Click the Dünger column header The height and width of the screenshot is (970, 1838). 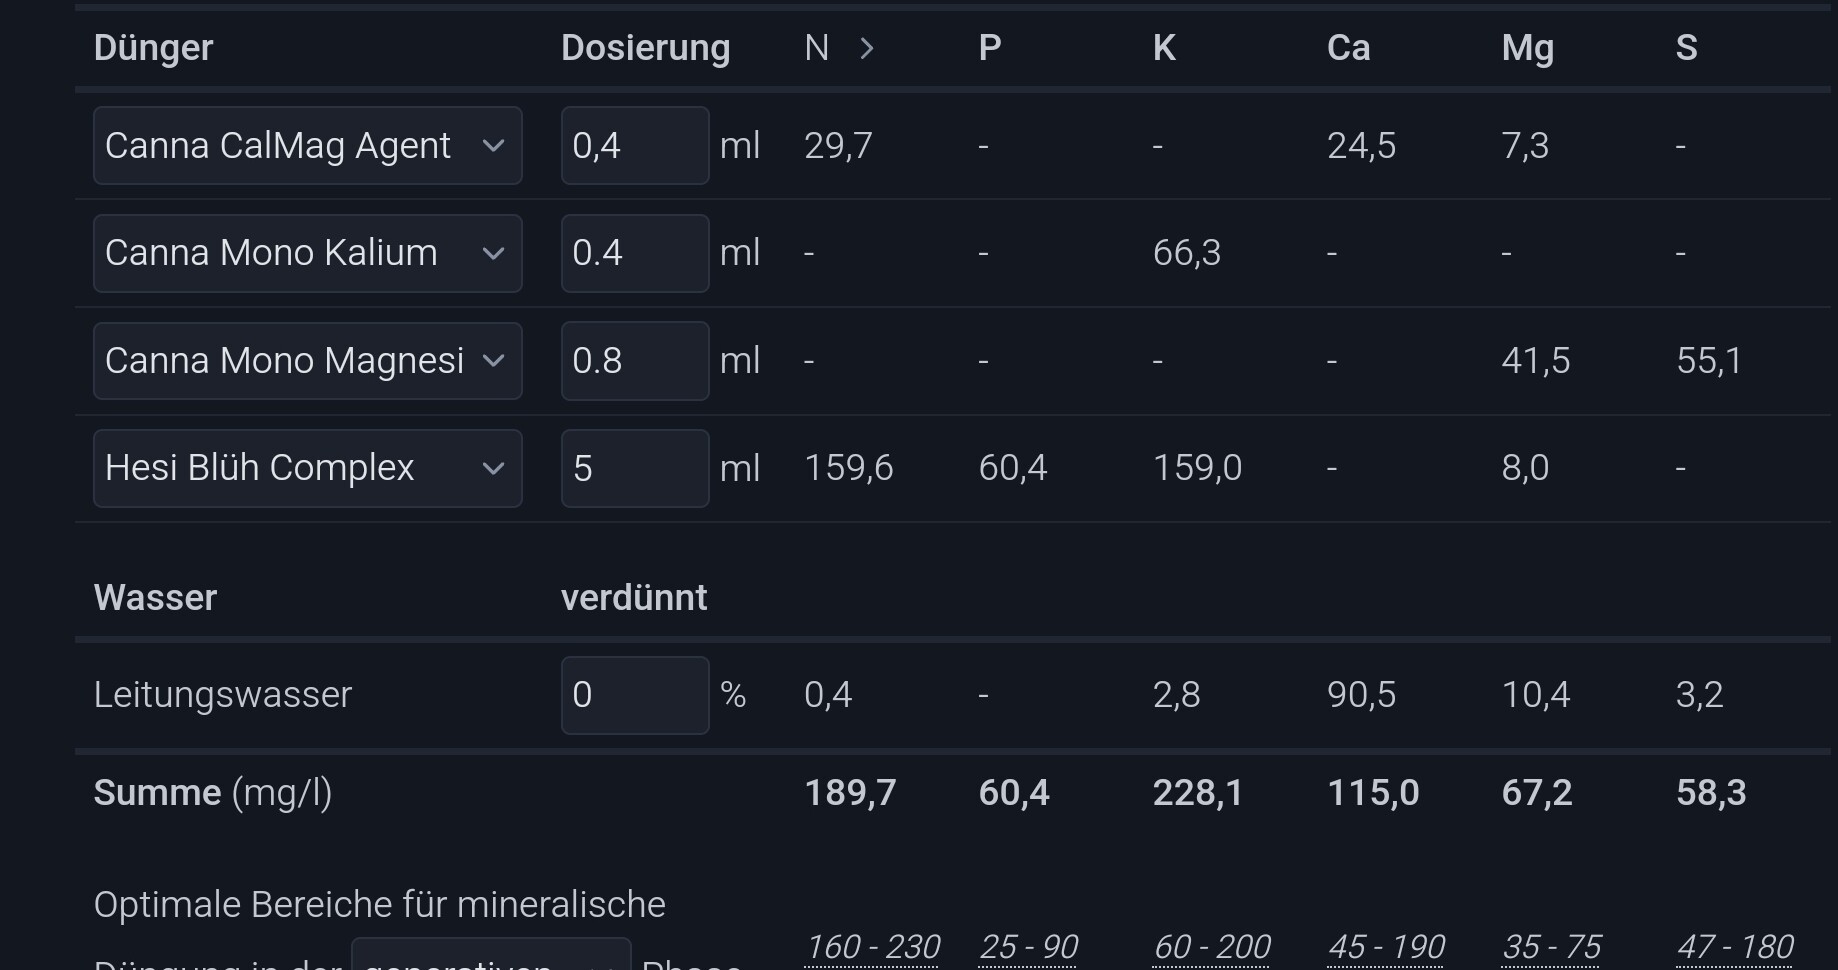click(153, 48)
